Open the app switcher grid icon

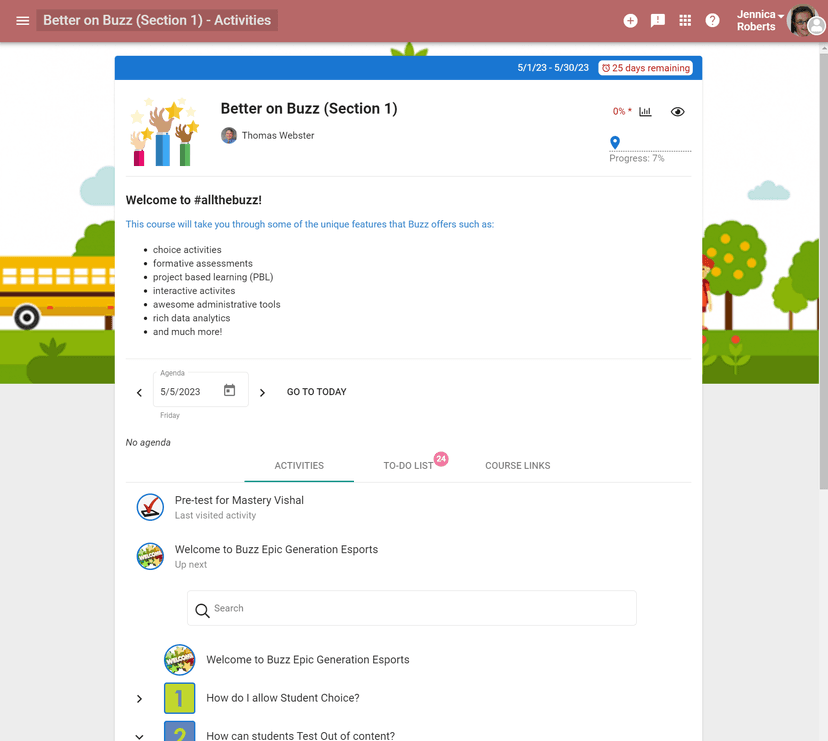point(685,20)
